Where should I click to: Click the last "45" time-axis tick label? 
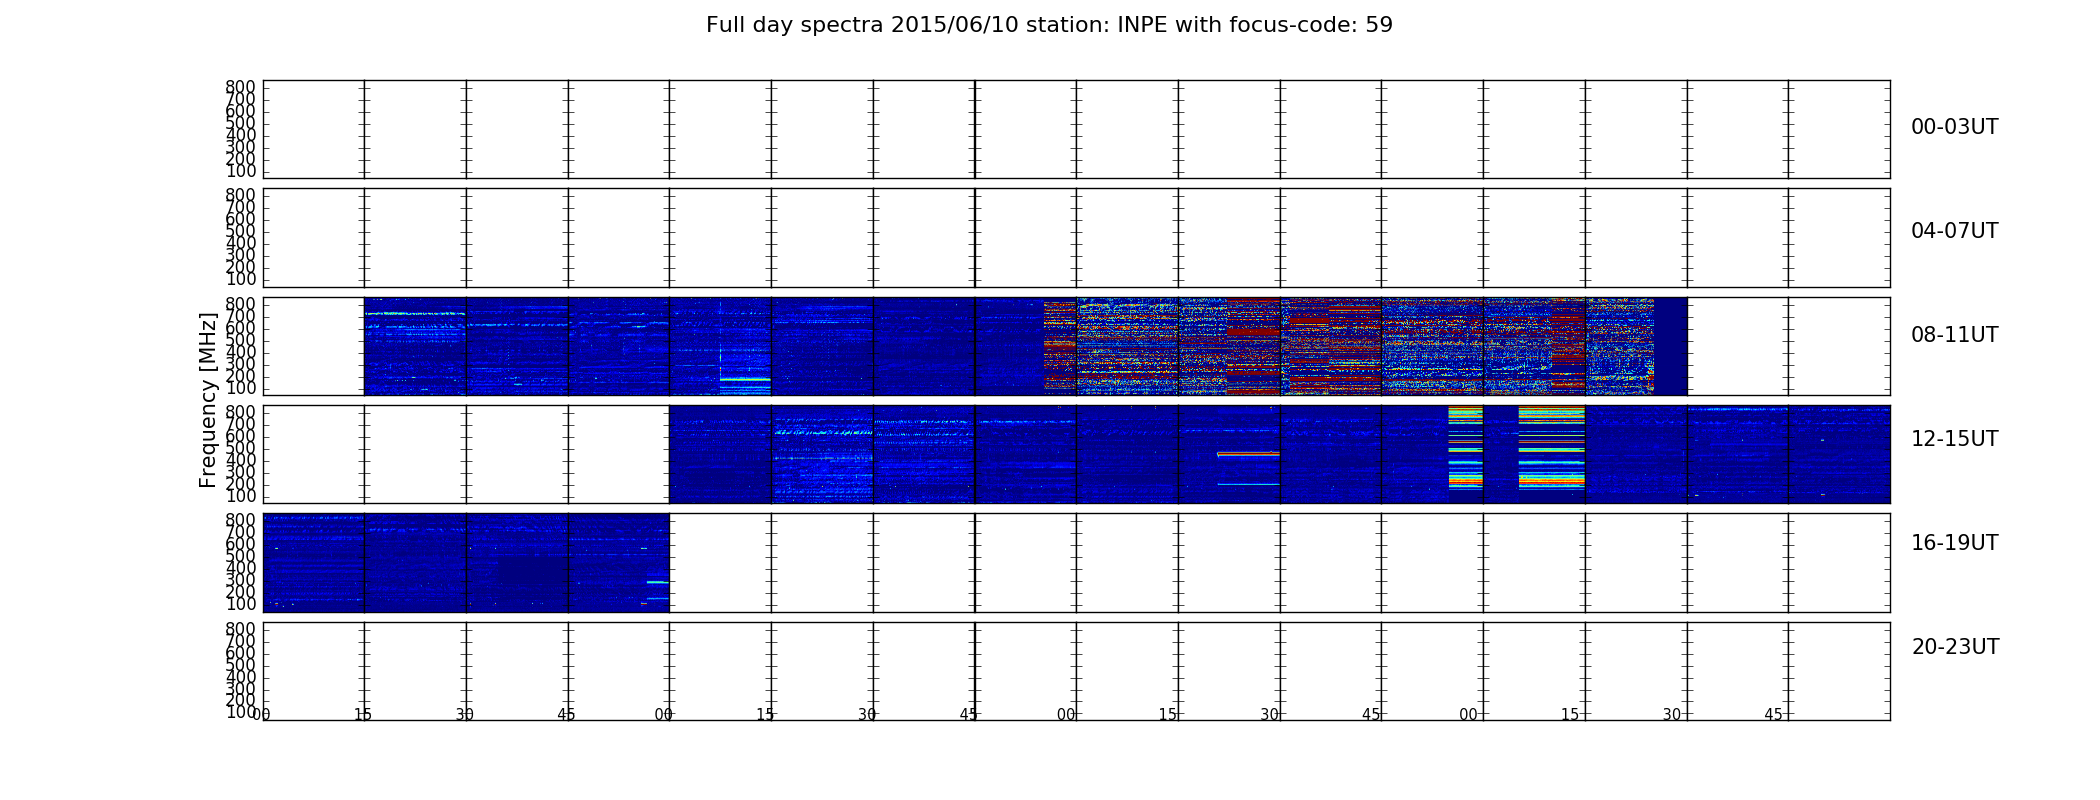coord(1773,715)
